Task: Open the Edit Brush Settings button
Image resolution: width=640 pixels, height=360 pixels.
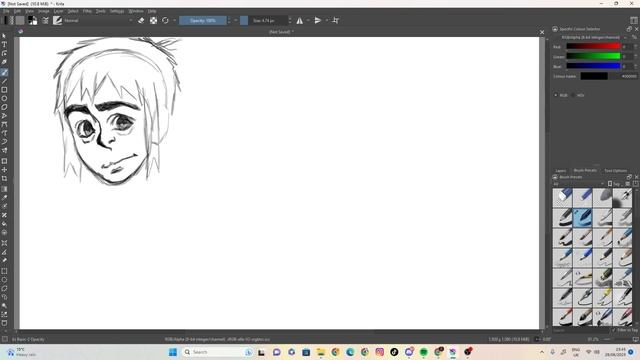Action: tap(45, 20)
